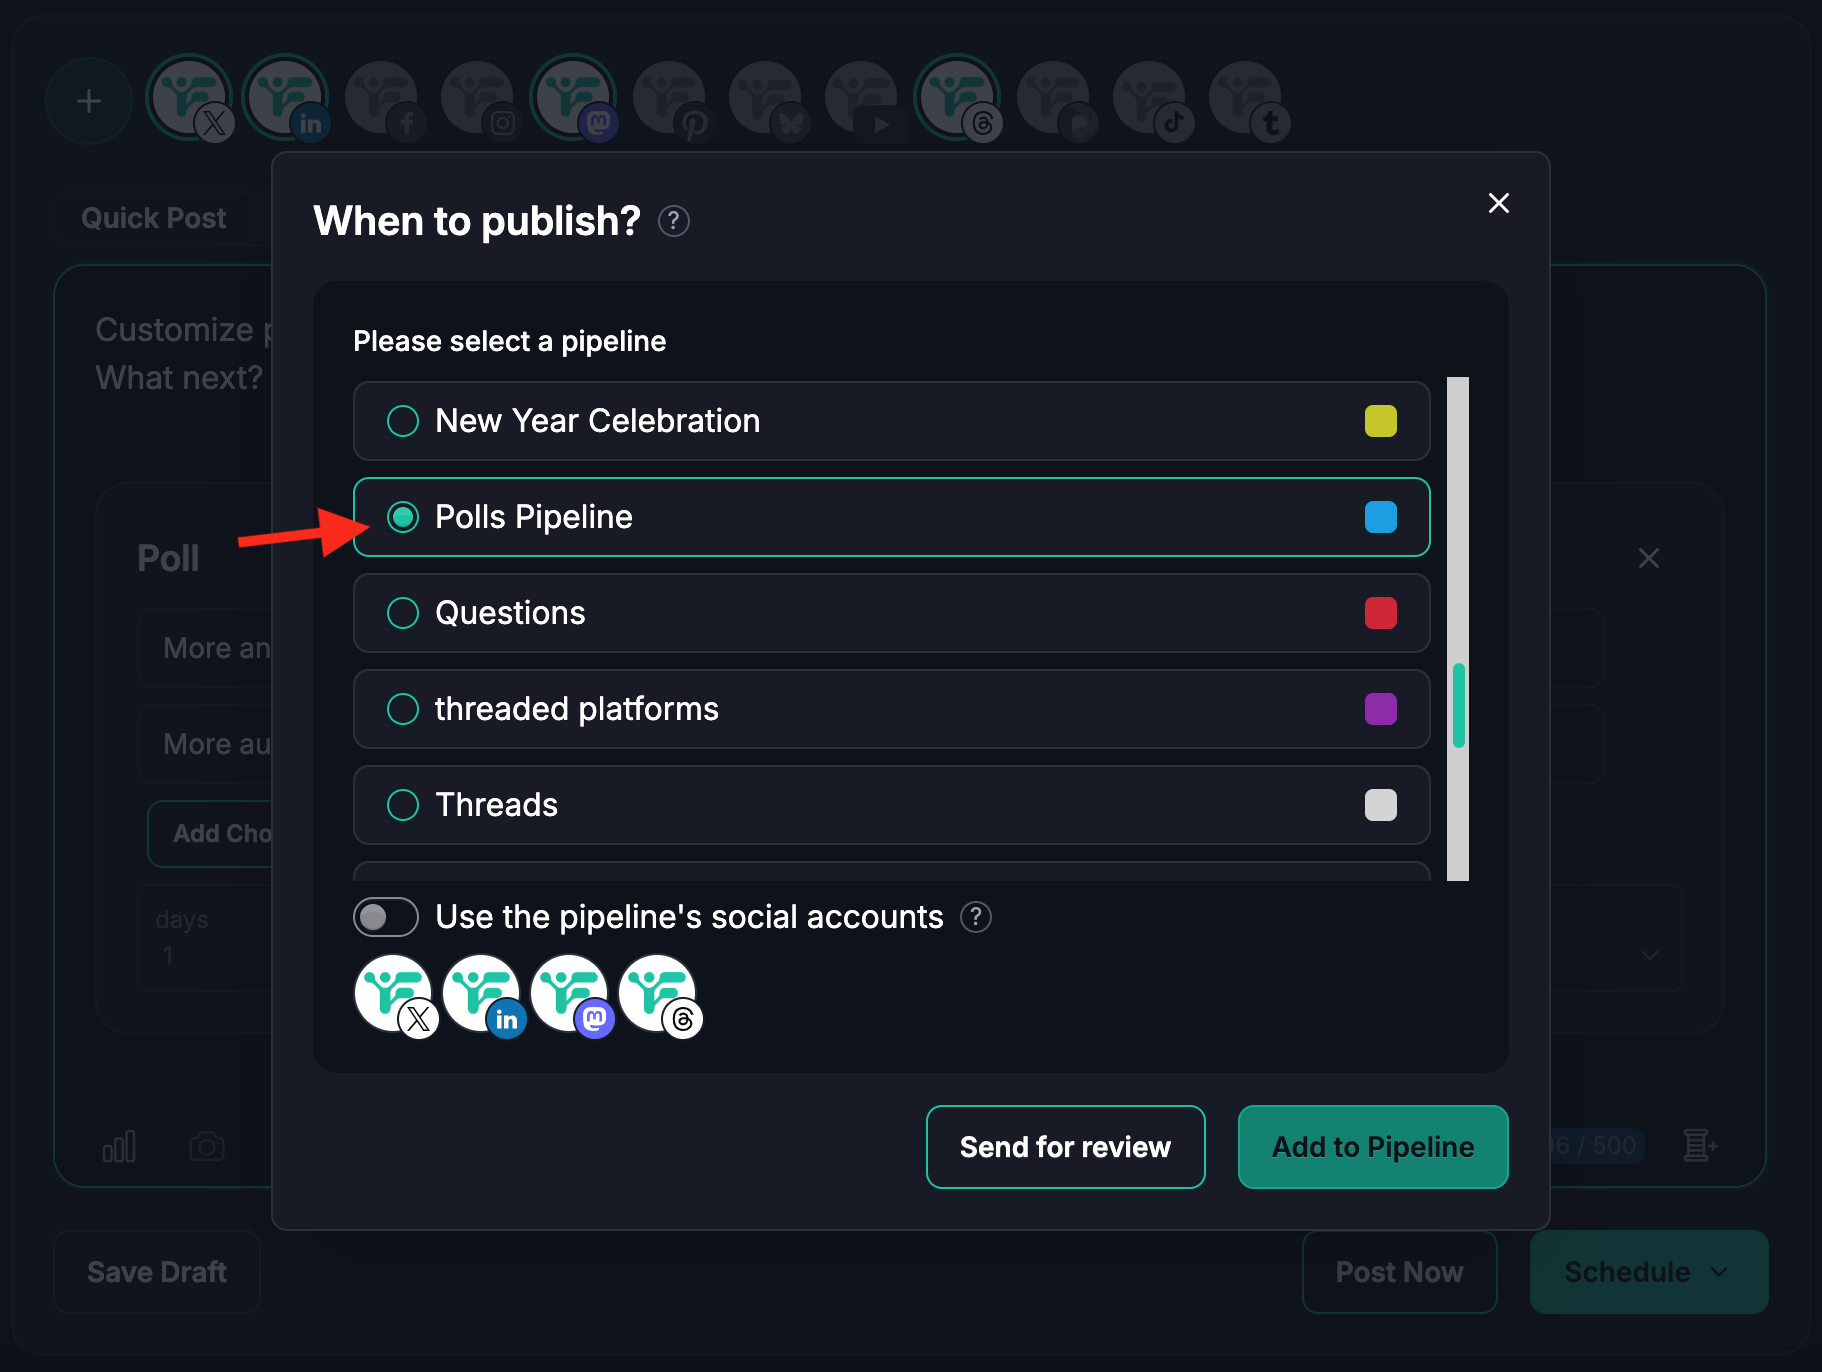Click the pipeline list scrollbar thumb

1459,705
